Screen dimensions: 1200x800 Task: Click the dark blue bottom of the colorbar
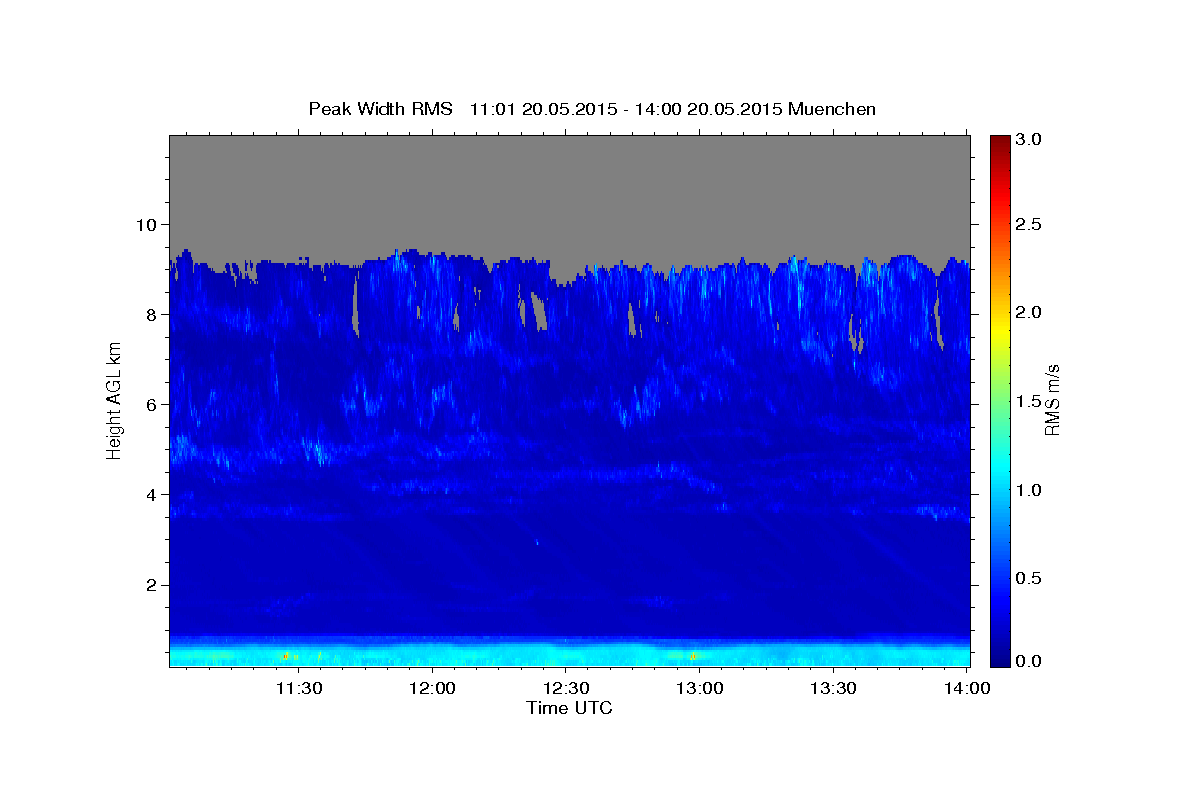[1000, 655]
